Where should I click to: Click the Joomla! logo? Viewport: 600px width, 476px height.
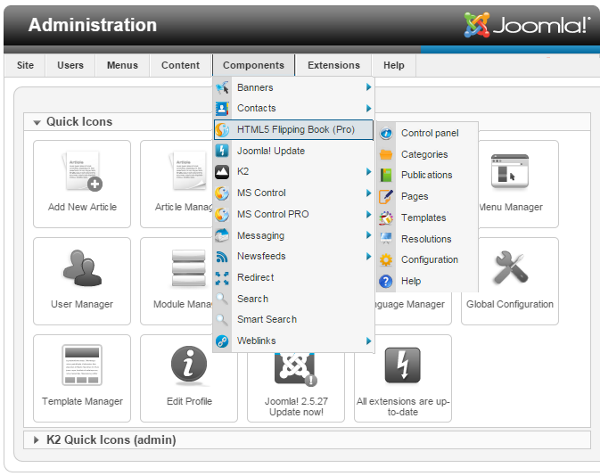[527, 25]
